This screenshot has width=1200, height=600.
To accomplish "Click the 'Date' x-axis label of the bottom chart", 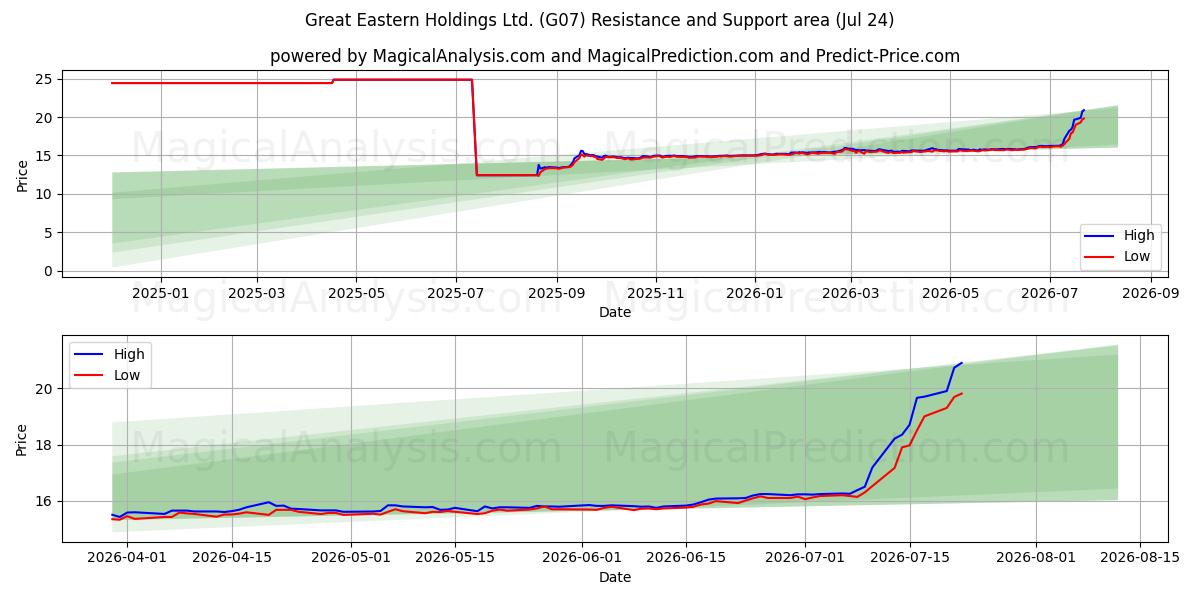I will 615,577.
